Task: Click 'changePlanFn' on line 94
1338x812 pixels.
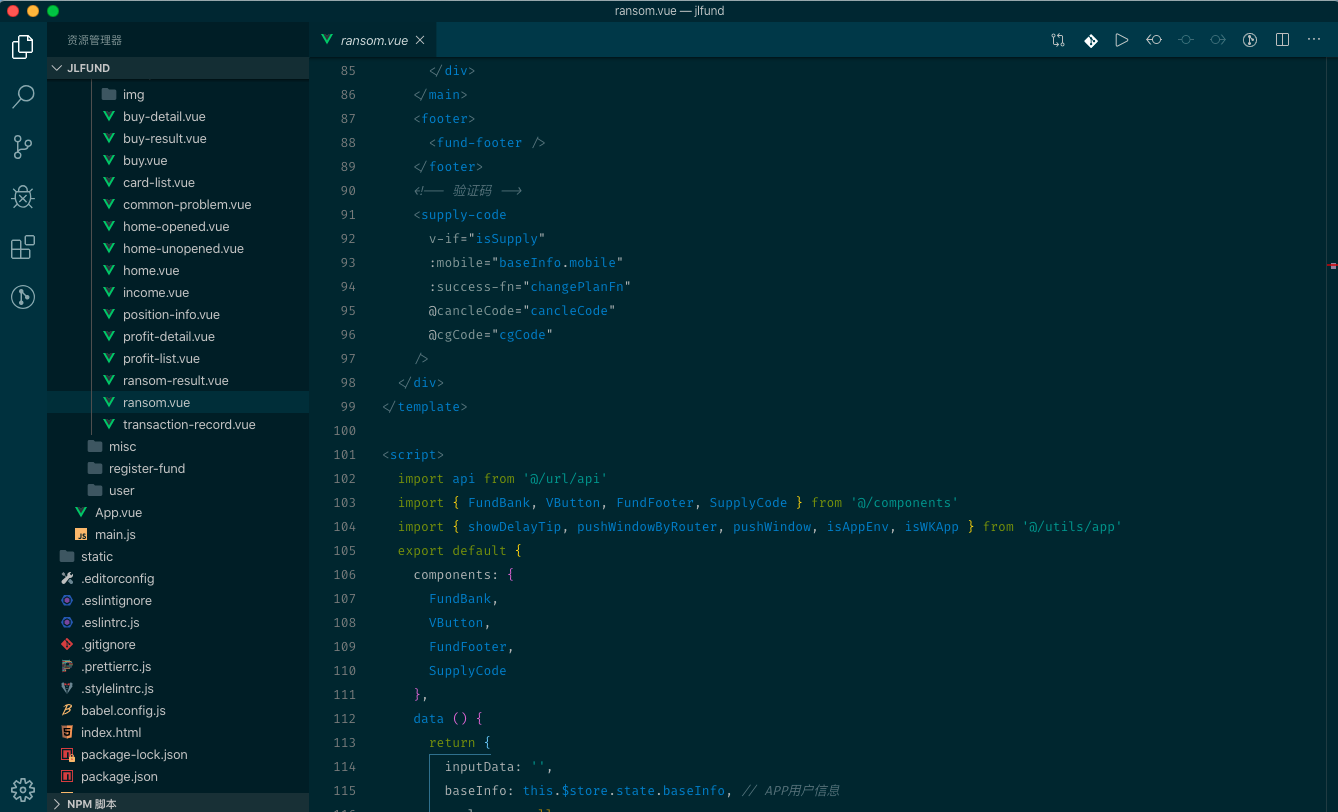Action: [x=576, y=286]
